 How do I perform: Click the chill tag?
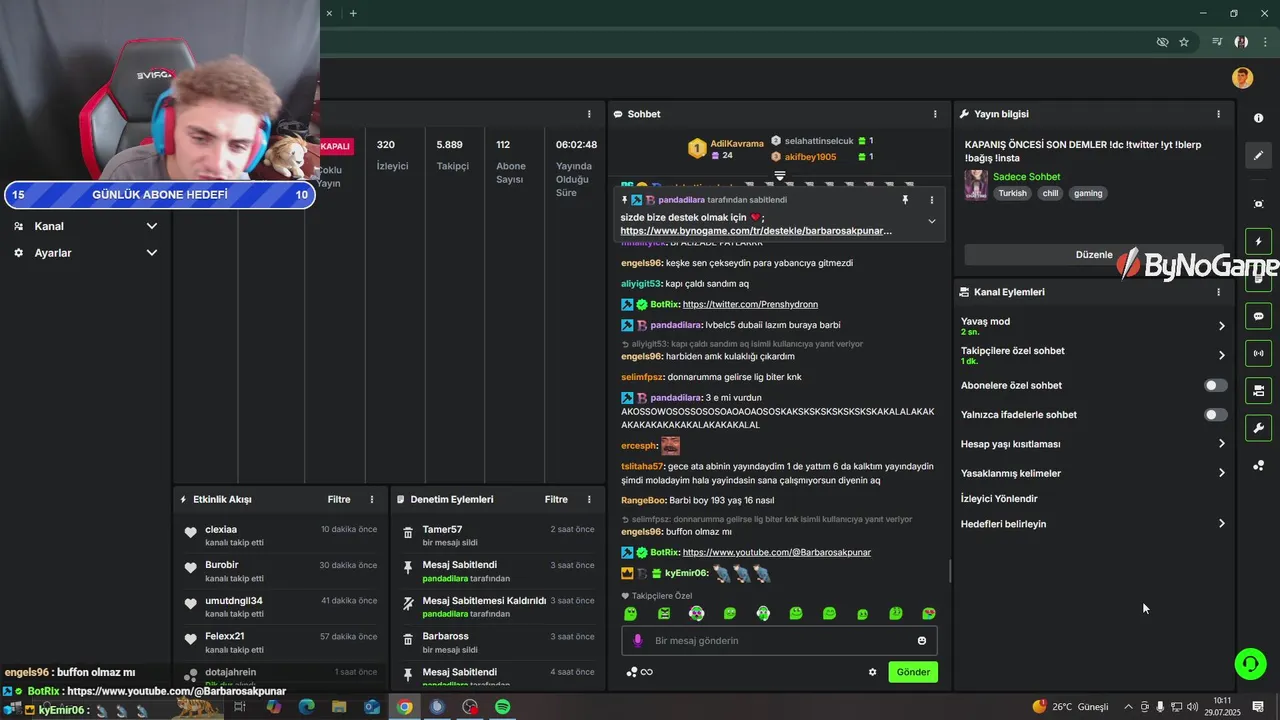[1050, 193]
